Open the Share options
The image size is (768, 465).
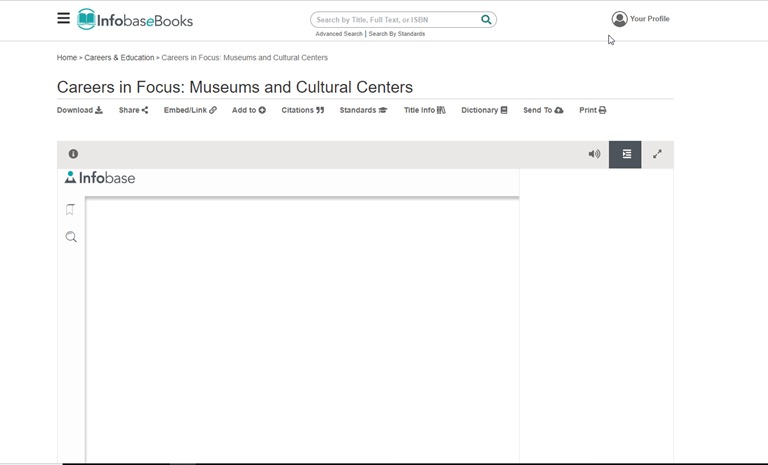point(133,110)
